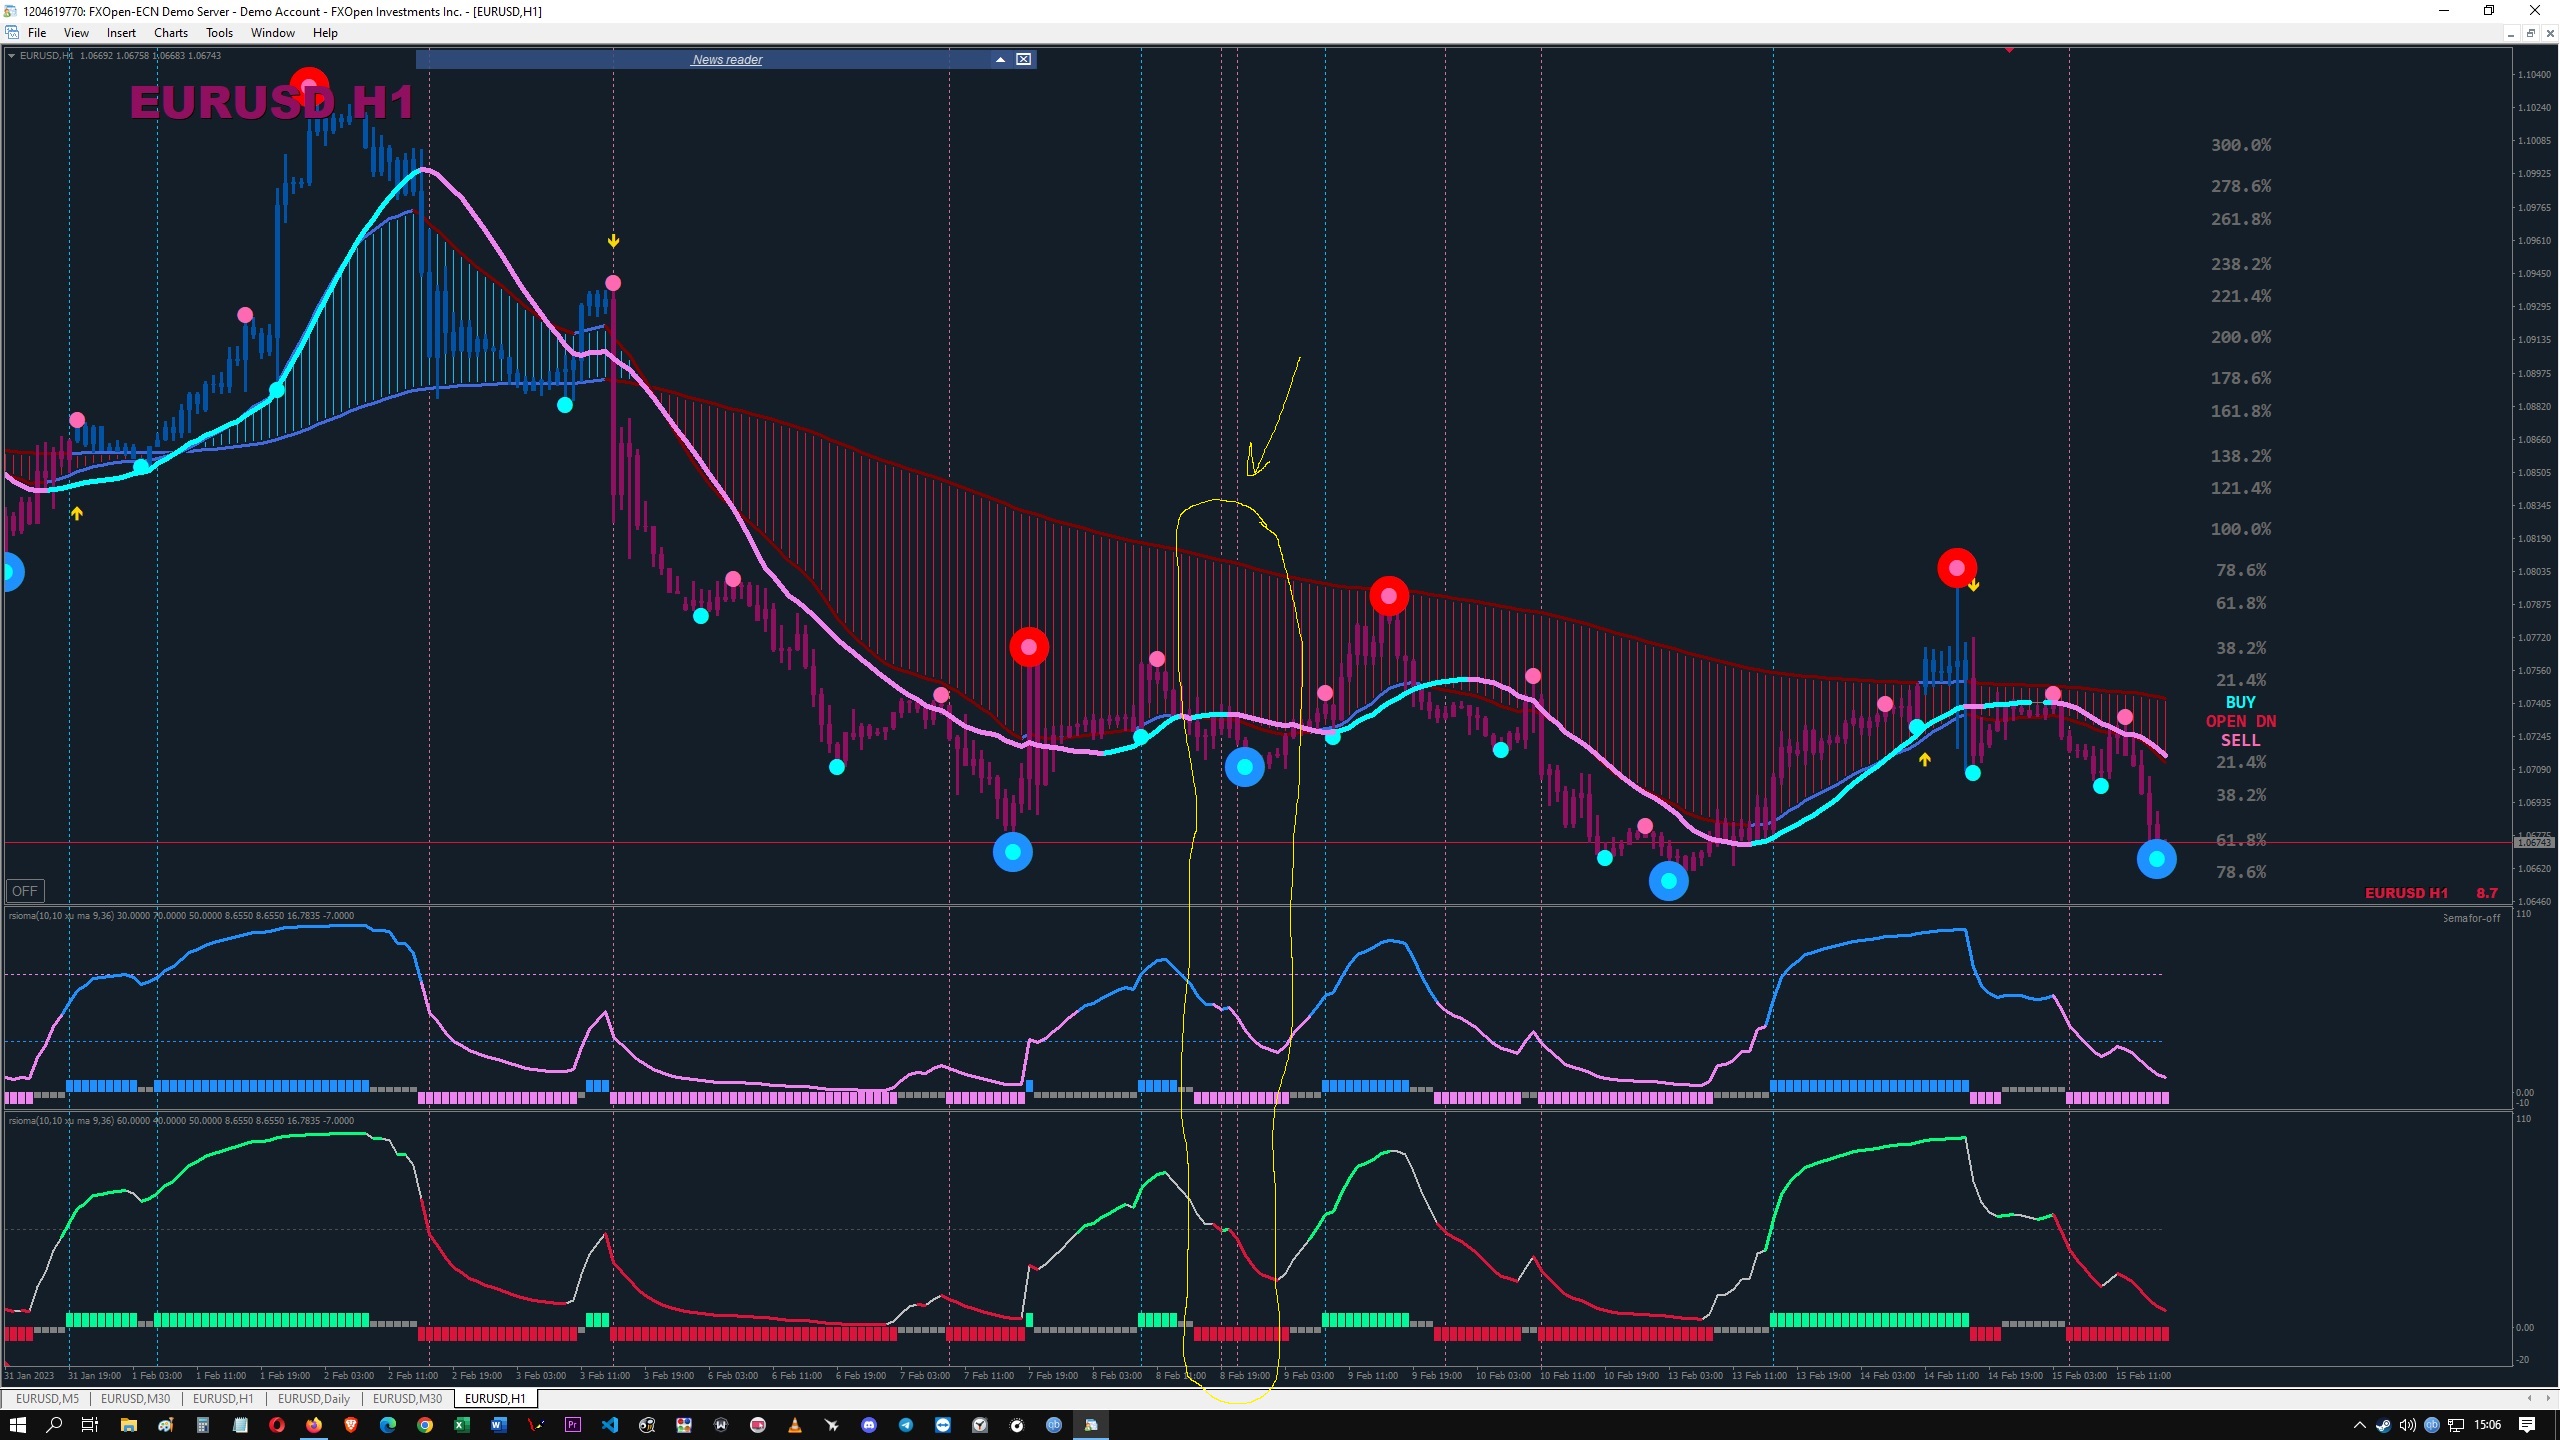Open Firefox from the taskbar
This screenshot has width=2560, height=1440.
(314, 1425)
